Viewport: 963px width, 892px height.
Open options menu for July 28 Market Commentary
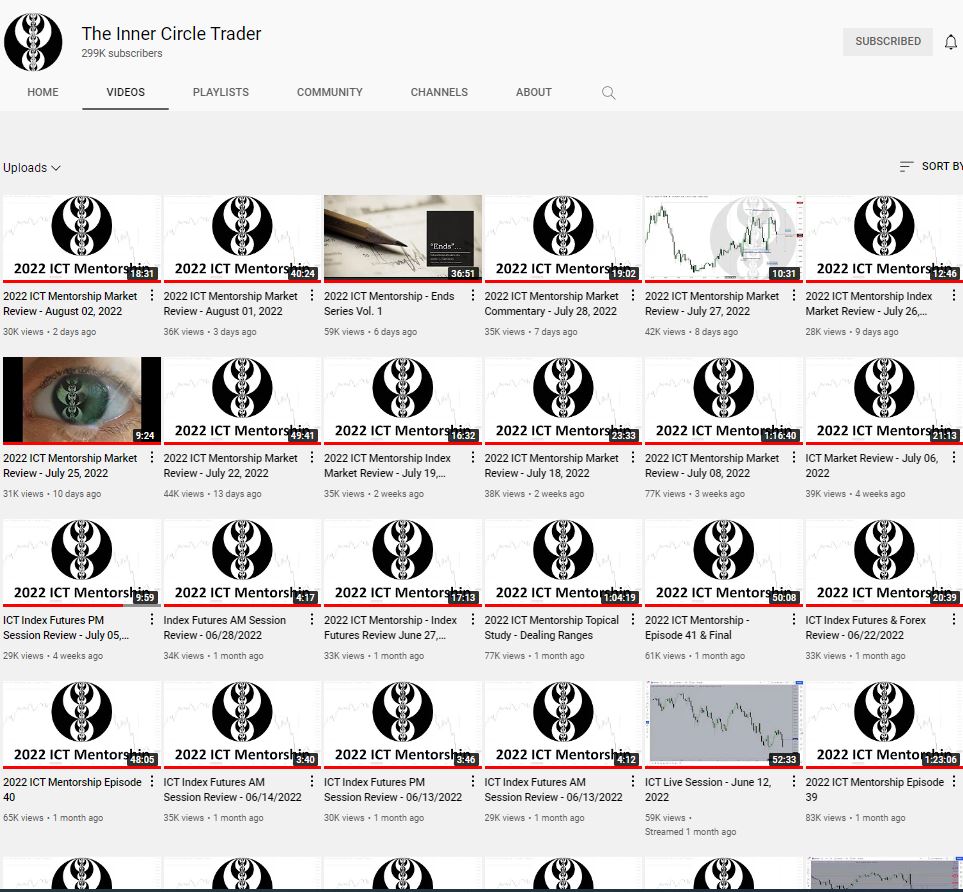[x=633, y=295]
